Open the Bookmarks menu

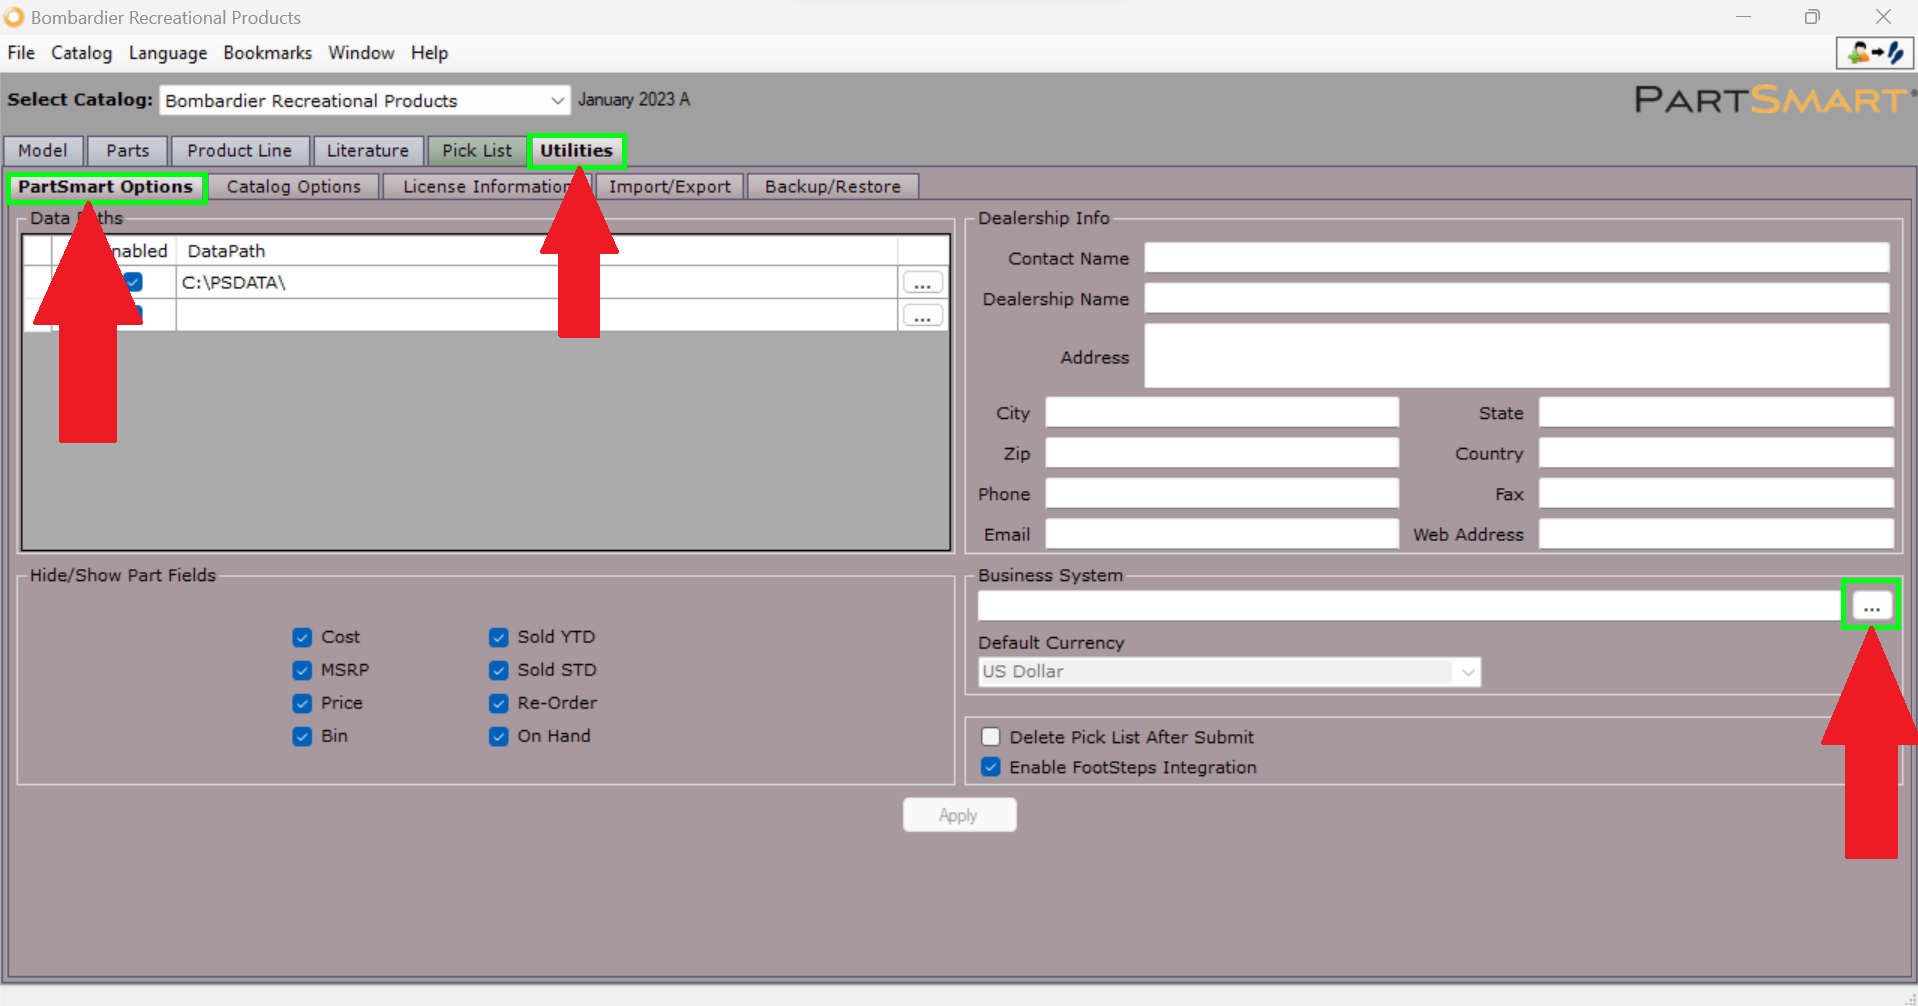coord(267,53)
